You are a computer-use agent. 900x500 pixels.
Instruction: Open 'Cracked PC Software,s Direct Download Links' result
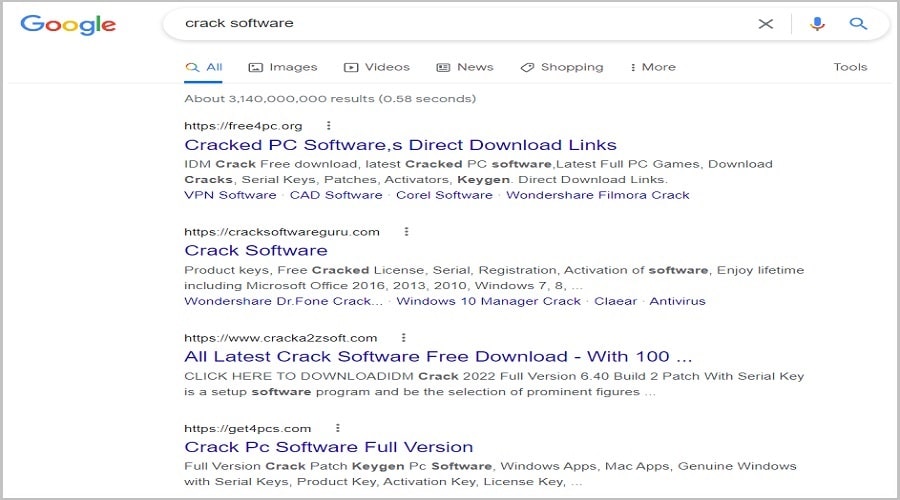[400, 145]
